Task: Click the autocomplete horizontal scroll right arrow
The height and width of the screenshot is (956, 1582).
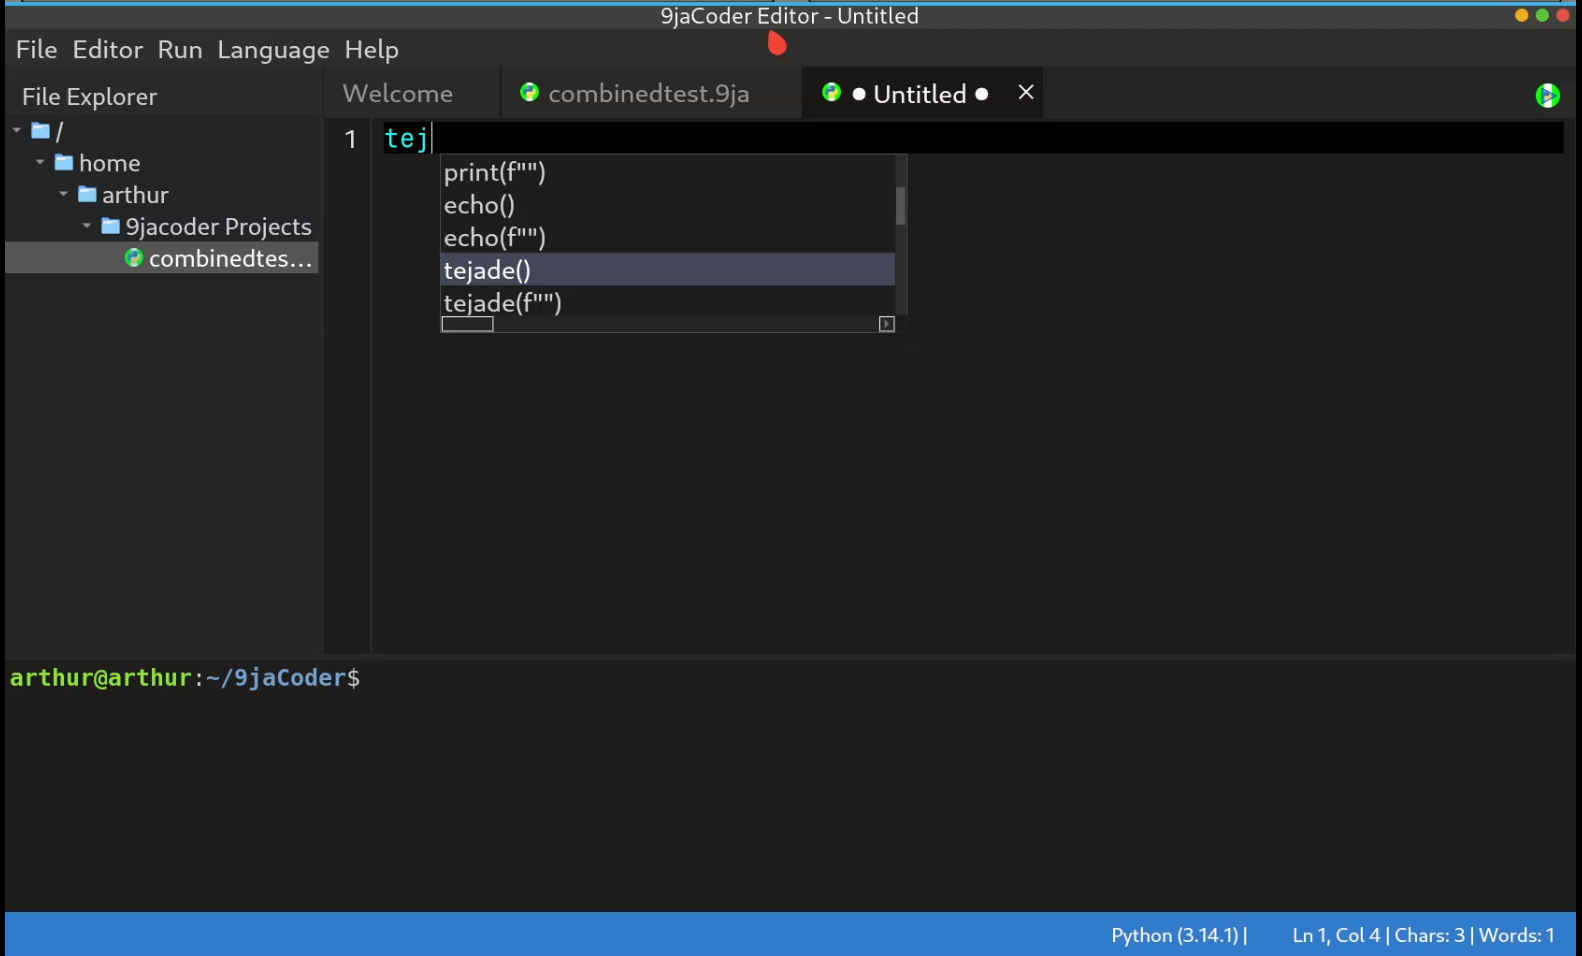Action: (886, 324)
